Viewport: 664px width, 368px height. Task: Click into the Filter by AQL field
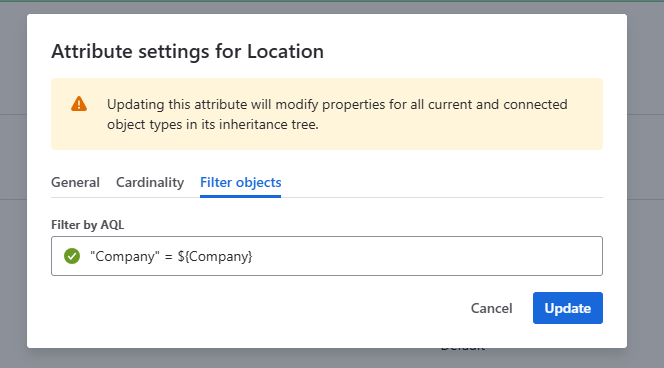pos(327,256)
